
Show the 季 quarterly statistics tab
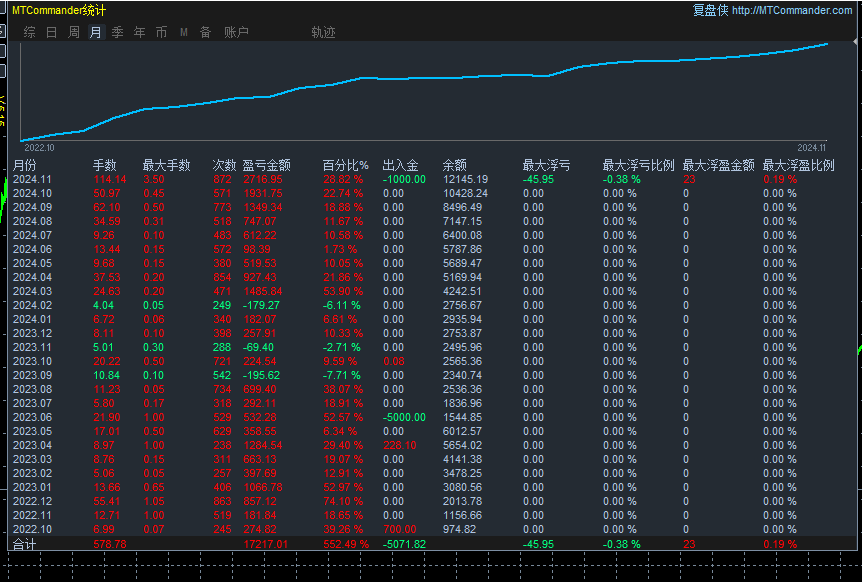(x=118, y=32)
